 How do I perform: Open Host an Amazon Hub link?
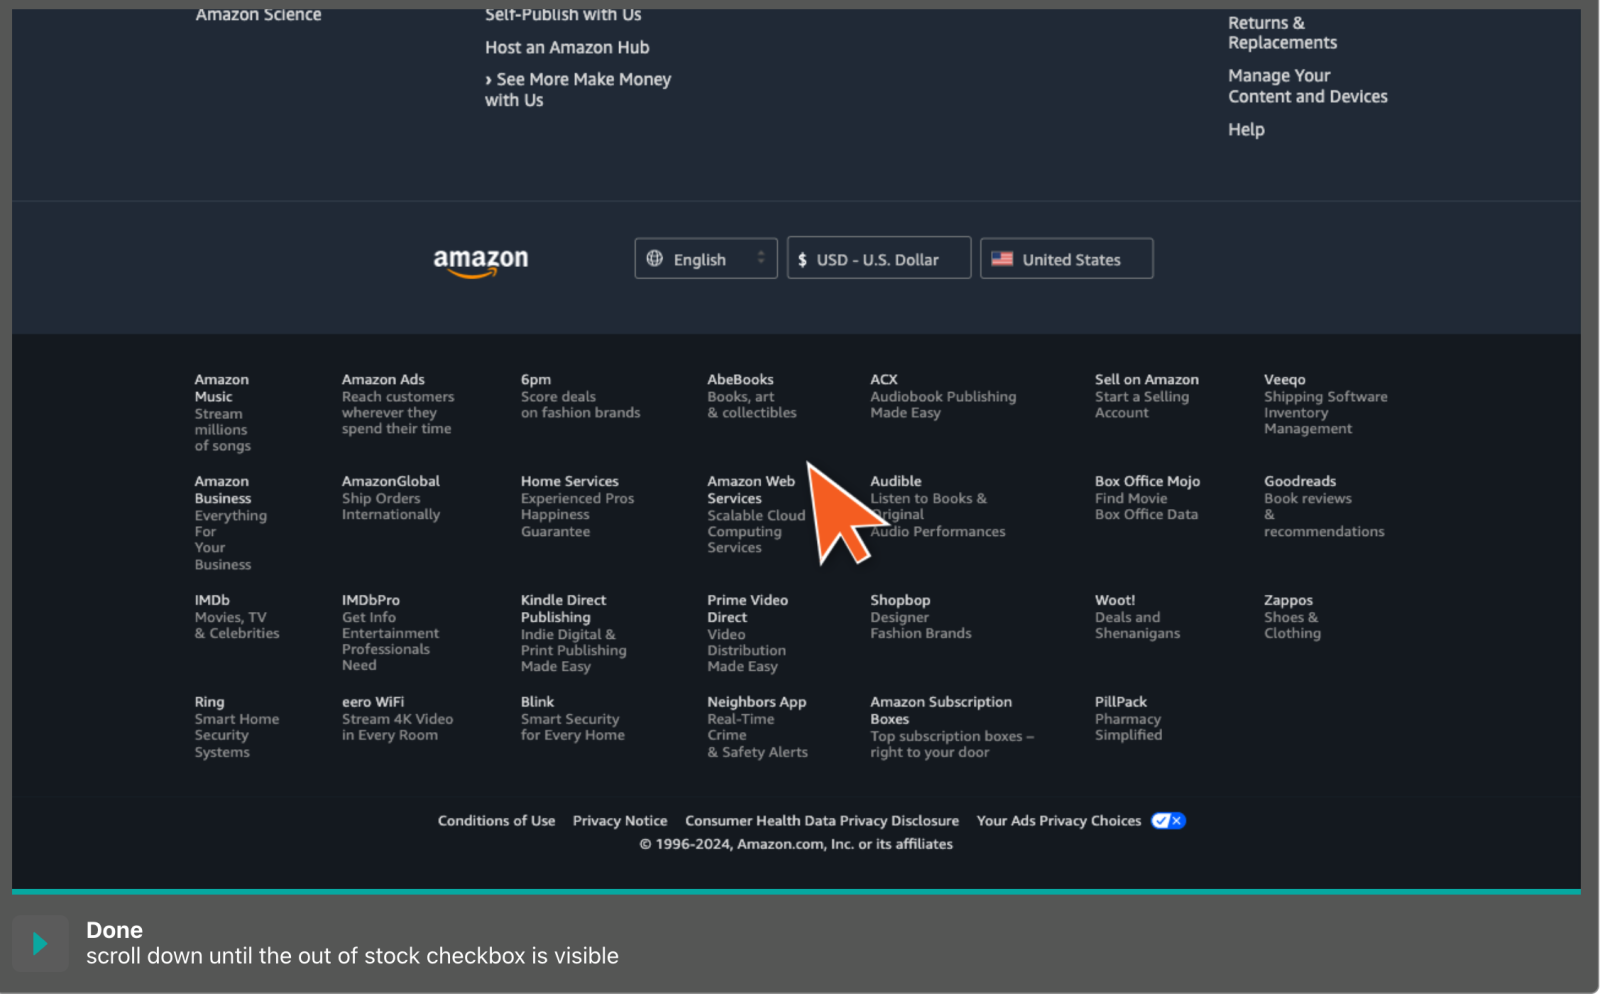pos(567,47)
